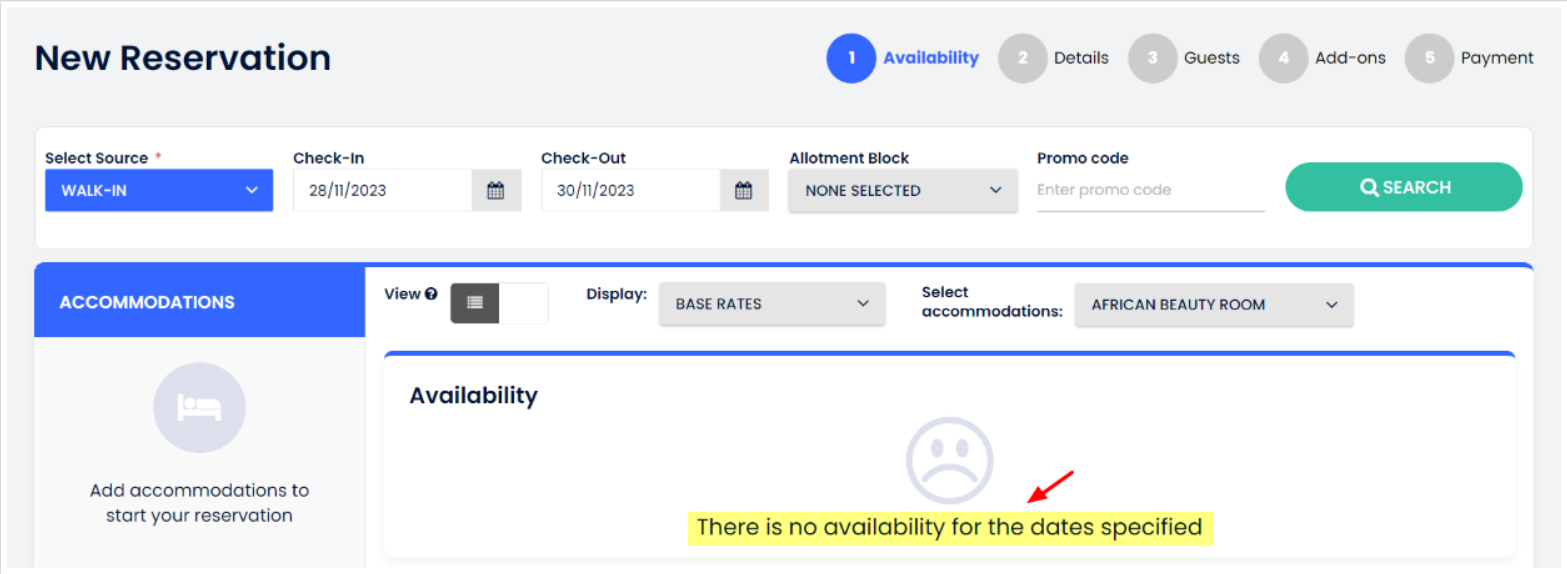Click the green SEARCH button
Image resolution: width=1567 pixels, height=574 pixels.
tap(1403, 187)
